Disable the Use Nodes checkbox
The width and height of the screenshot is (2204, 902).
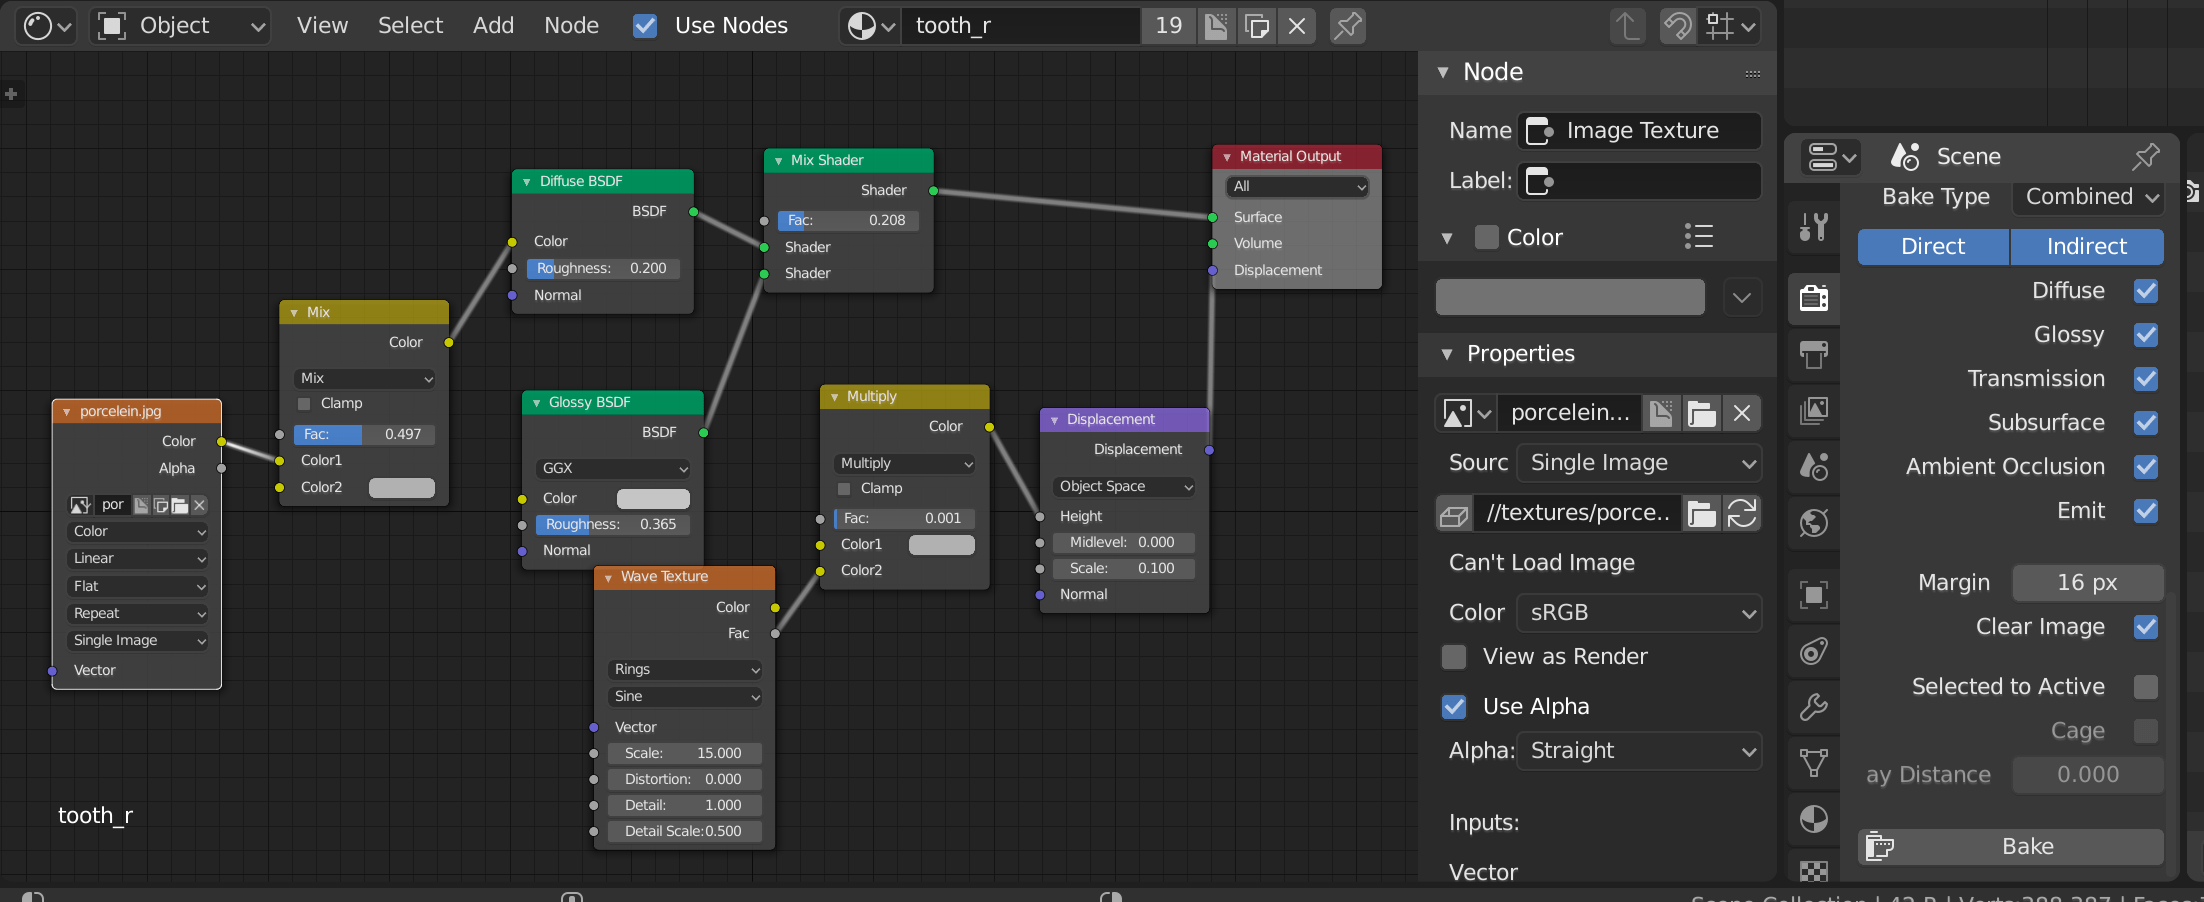click(645, 26)
